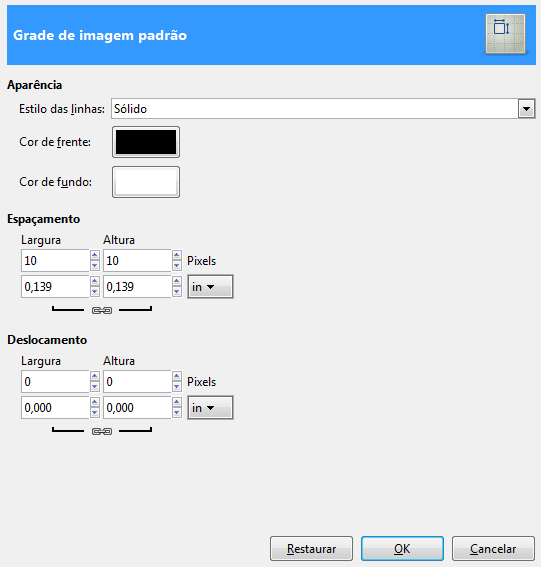Decrease Deslocamento Altura pixels value
This screenshot has width=541, height=567.
click(177, 387)
